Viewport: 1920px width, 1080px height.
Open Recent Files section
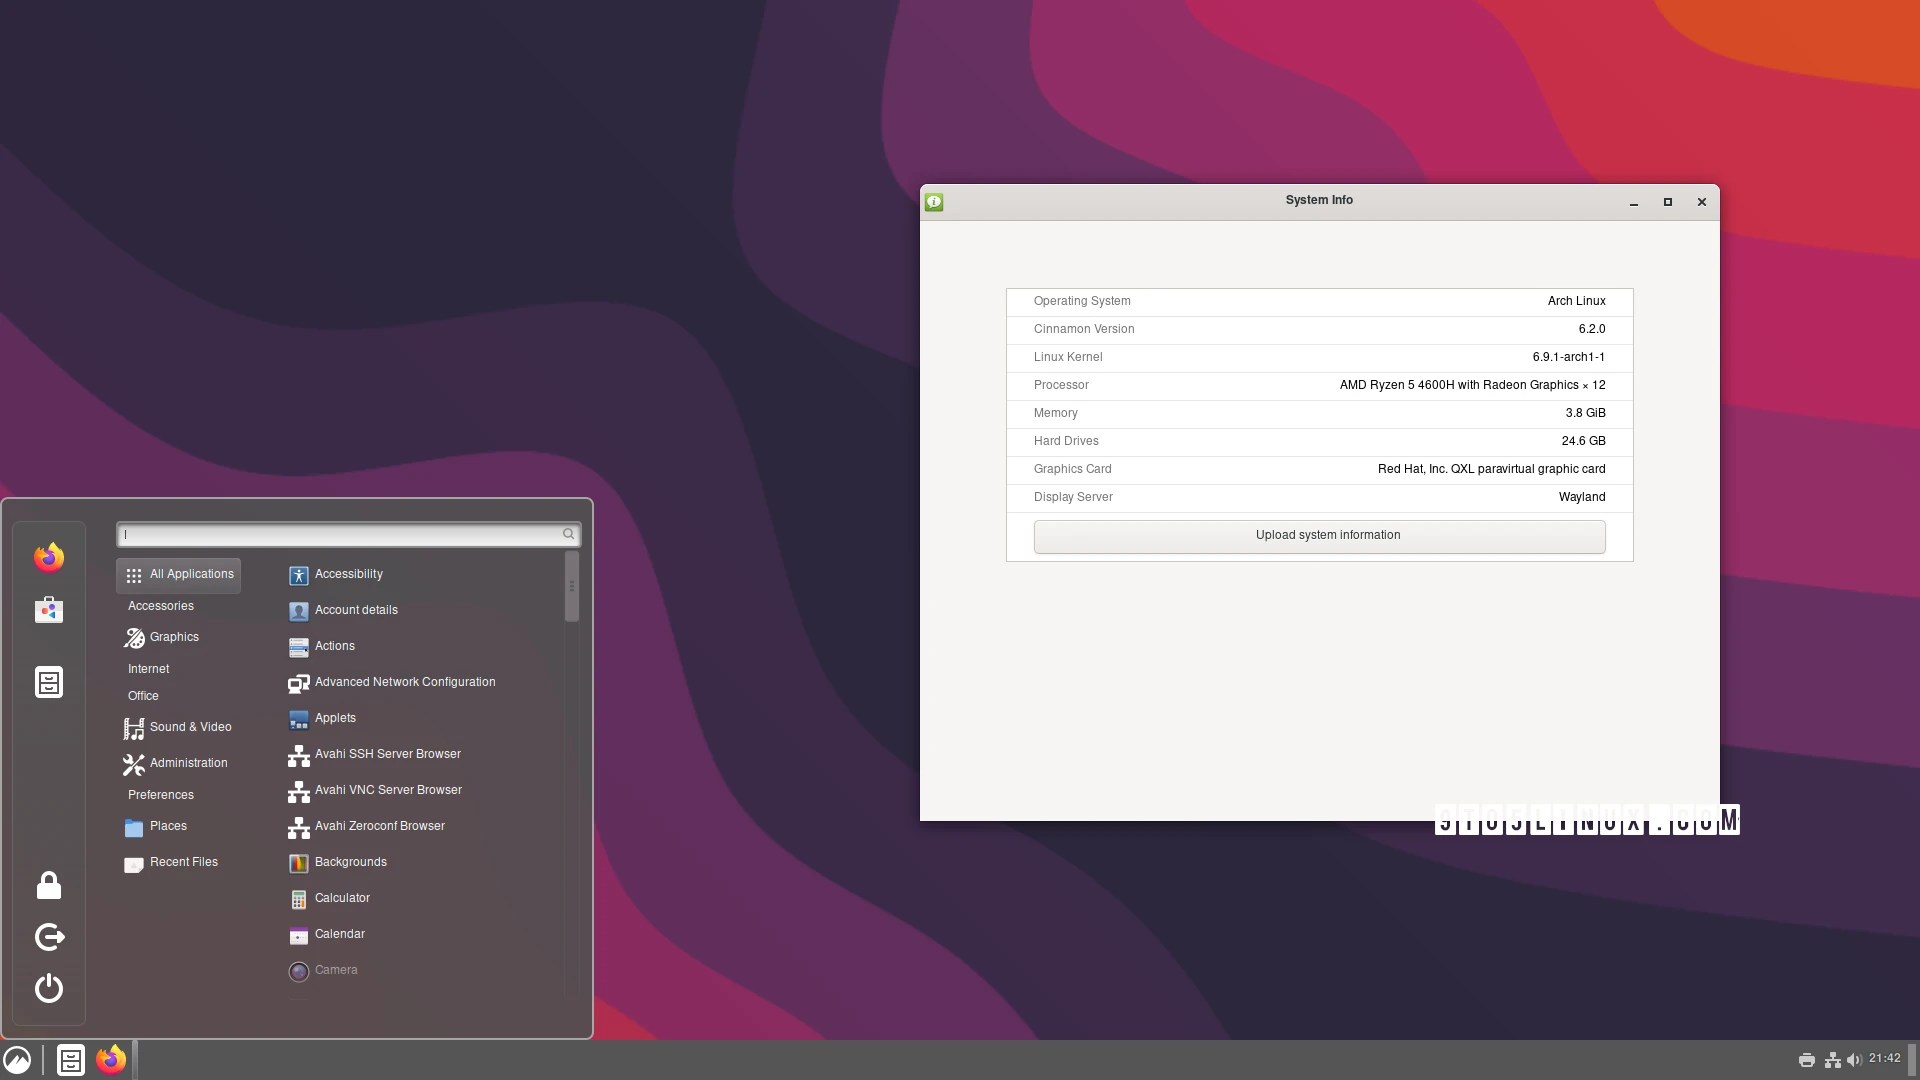[x=183, y=861]
